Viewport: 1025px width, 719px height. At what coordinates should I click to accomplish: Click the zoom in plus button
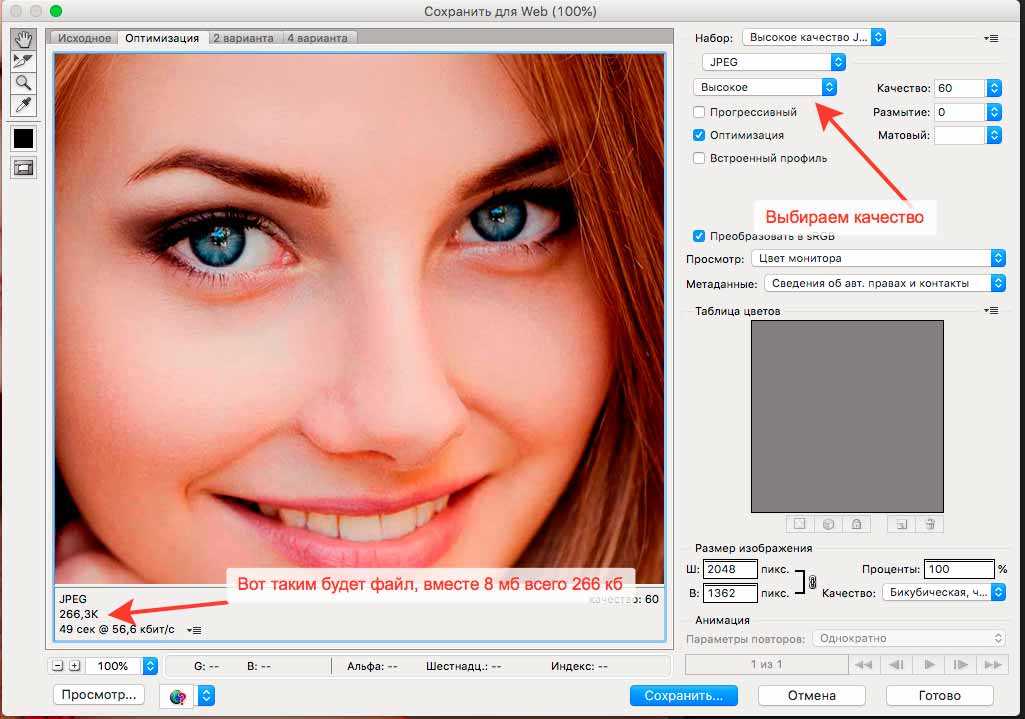[x=75, y=666]
